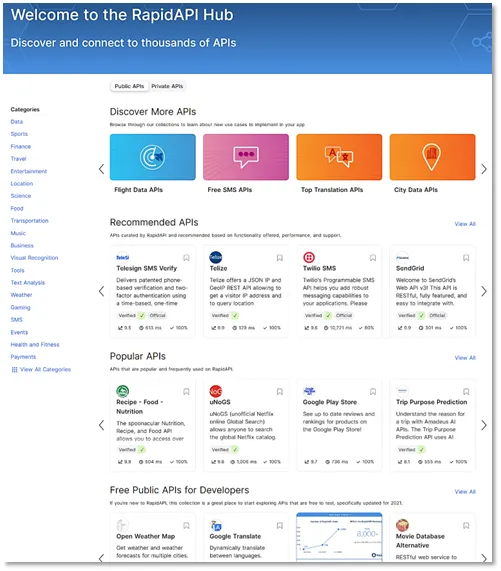Viewport: 501px width, 571px height.
Task: View all Free Public APIs for Developers
Action: coord(465,492)
